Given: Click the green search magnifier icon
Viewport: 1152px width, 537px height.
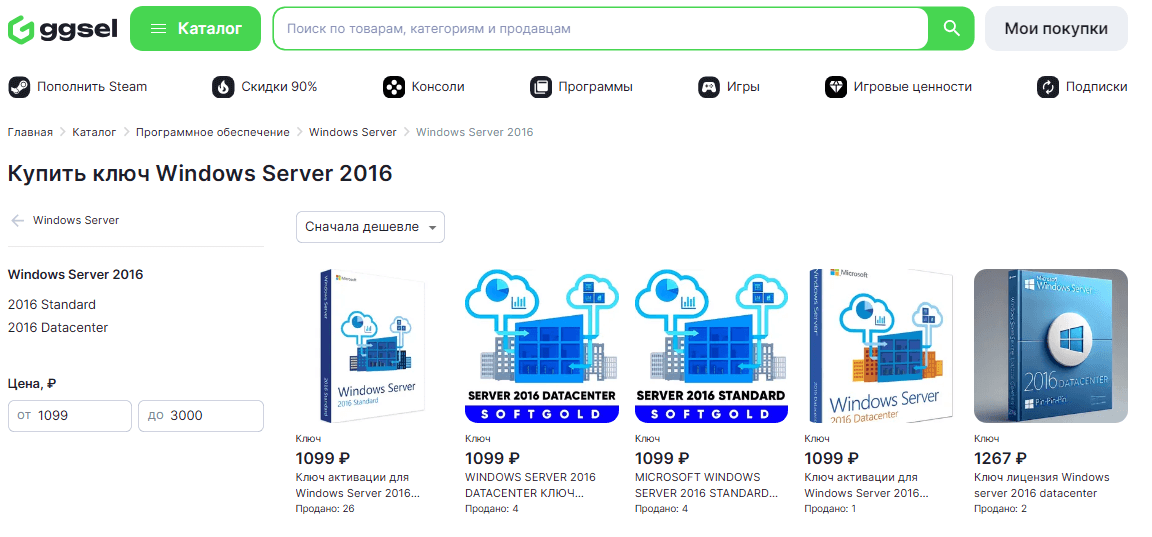Looking at the screenshot, I should pyautogui.click(x=951, y=29).
